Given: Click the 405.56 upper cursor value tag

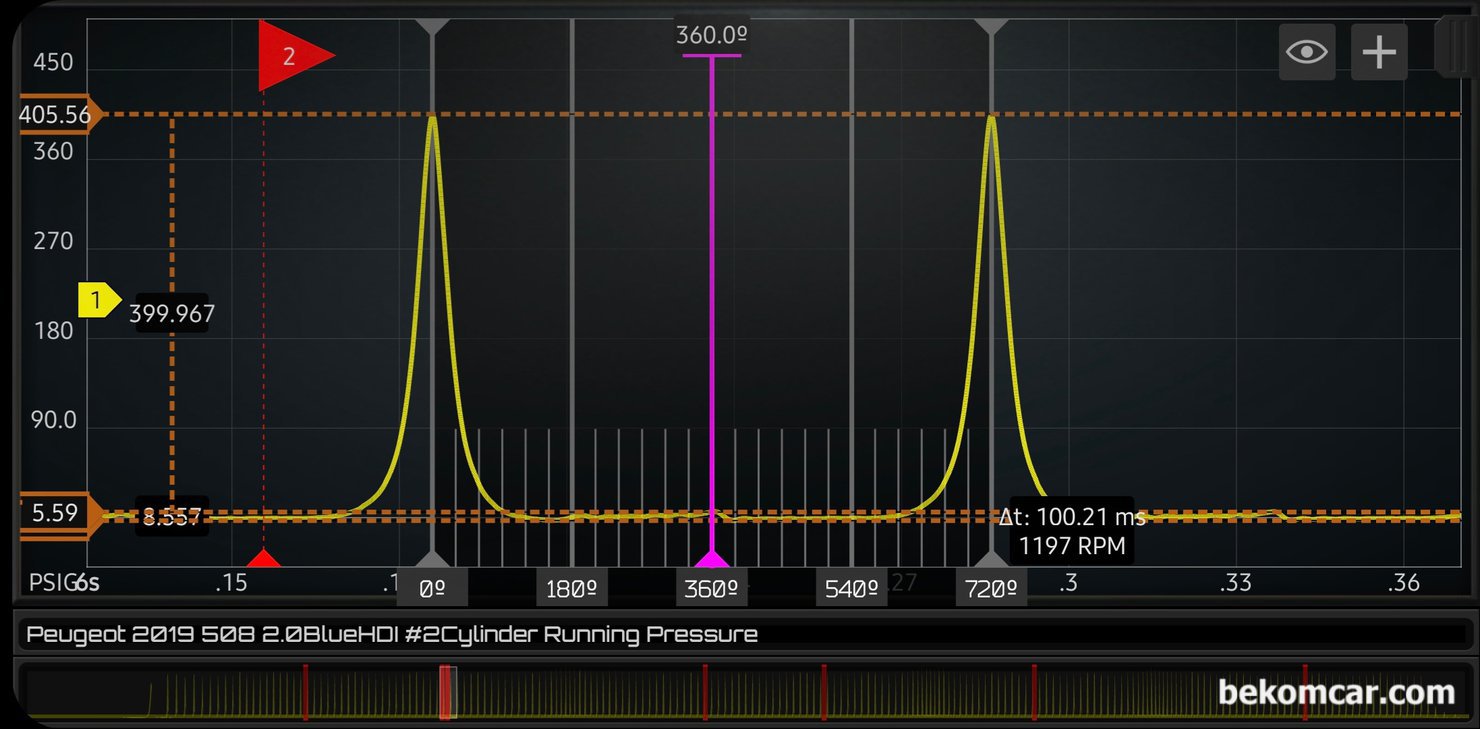Looking at the screenshot, I should (56, 115).
